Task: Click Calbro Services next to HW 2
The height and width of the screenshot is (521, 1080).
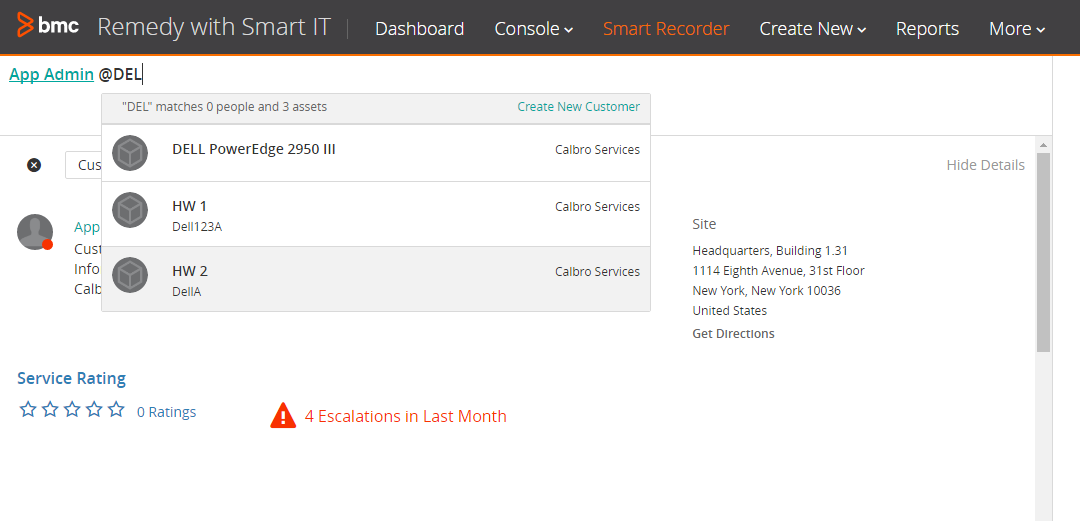Action: click(597, 272)
